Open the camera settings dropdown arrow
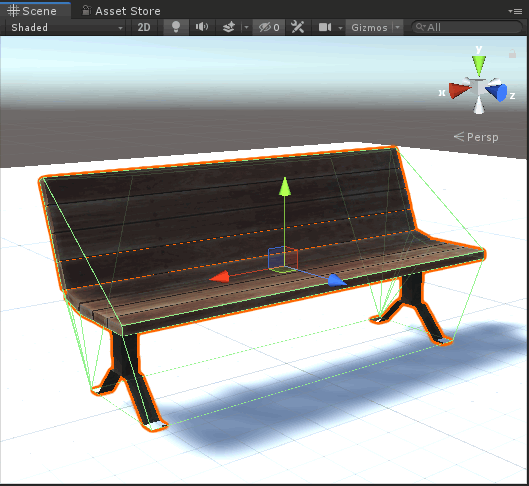Screen dimensions: 529x486 [340, 27]
